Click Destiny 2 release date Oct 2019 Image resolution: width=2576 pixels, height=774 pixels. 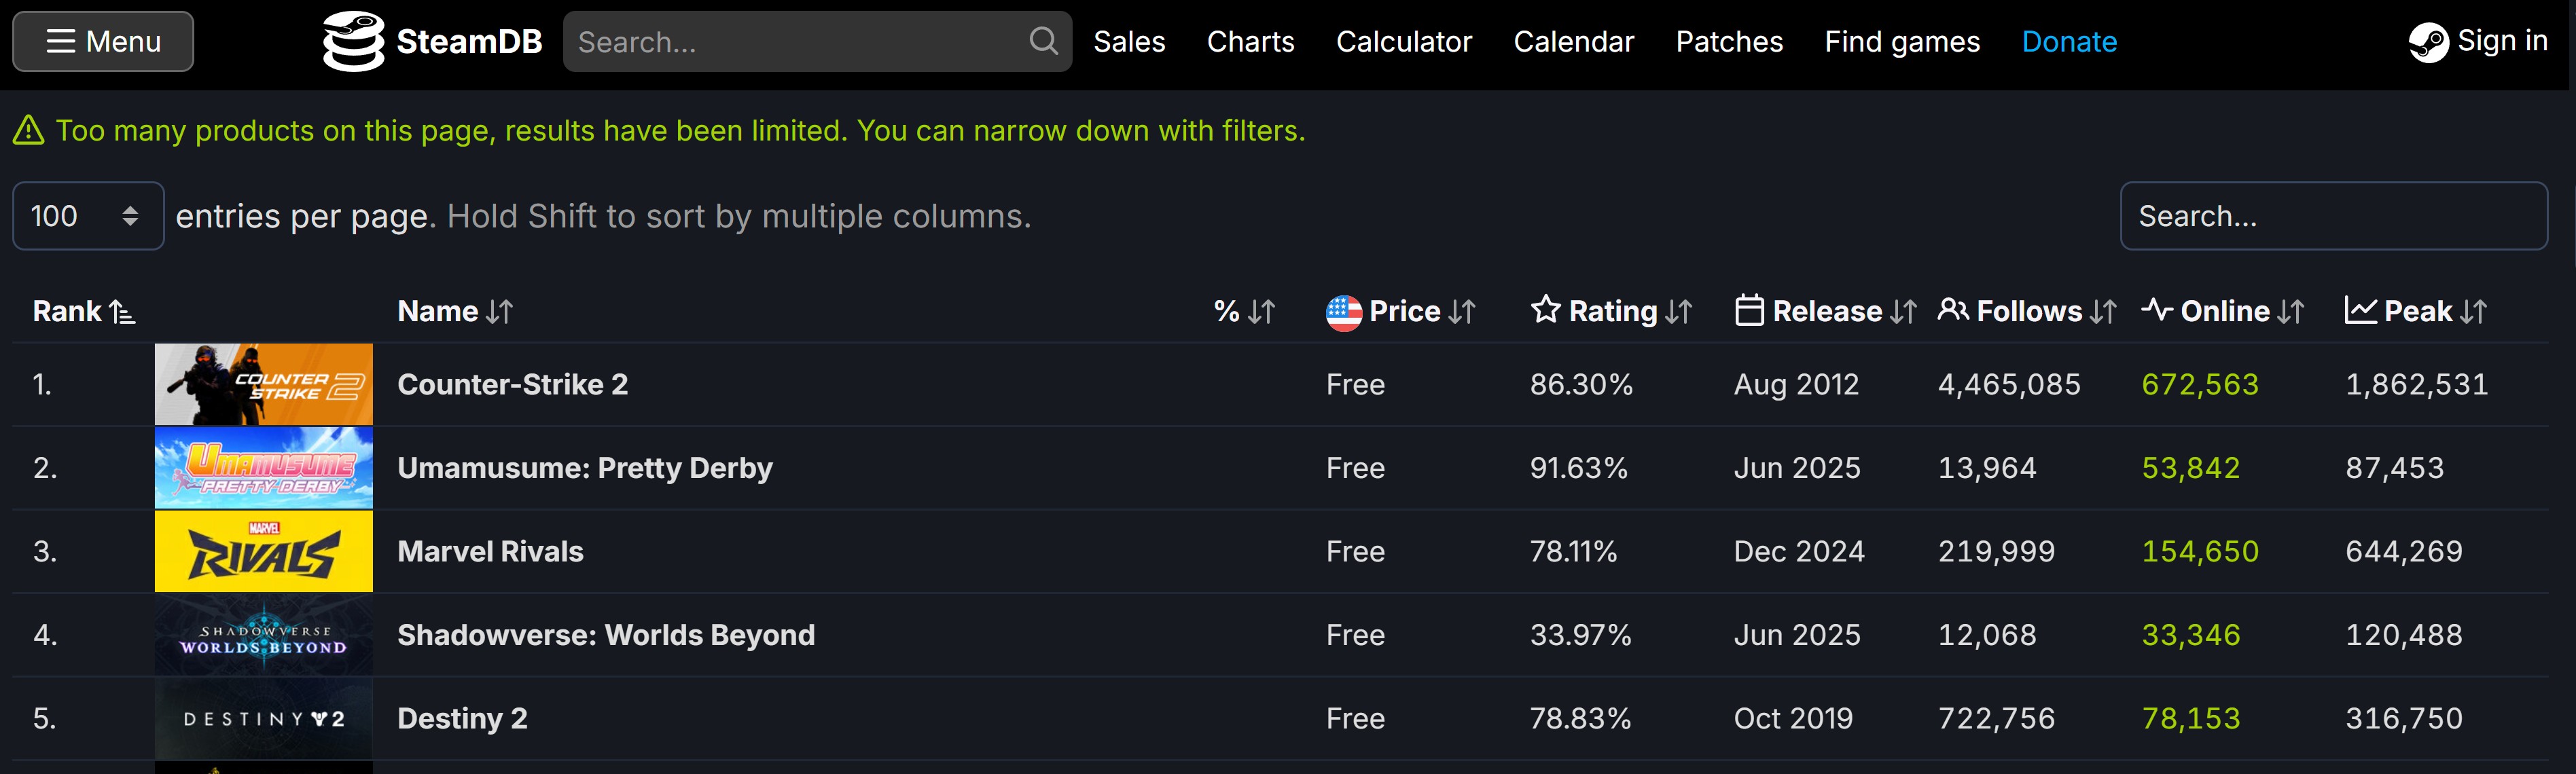(1793, 719)
